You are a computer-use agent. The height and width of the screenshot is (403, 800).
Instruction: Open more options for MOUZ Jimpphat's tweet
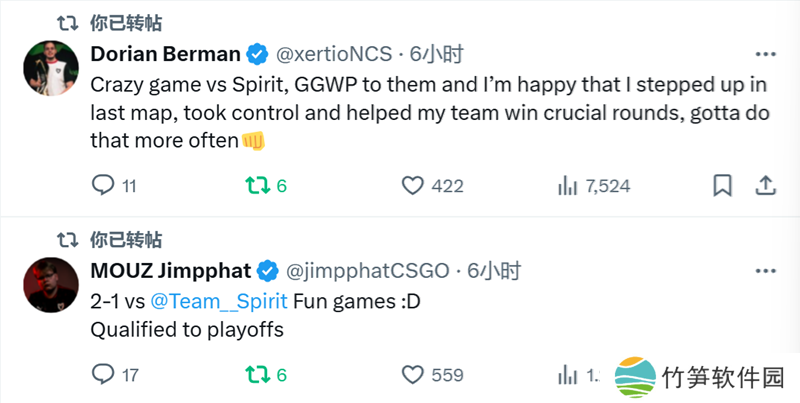pyautogui.click(x=765, y=270)
